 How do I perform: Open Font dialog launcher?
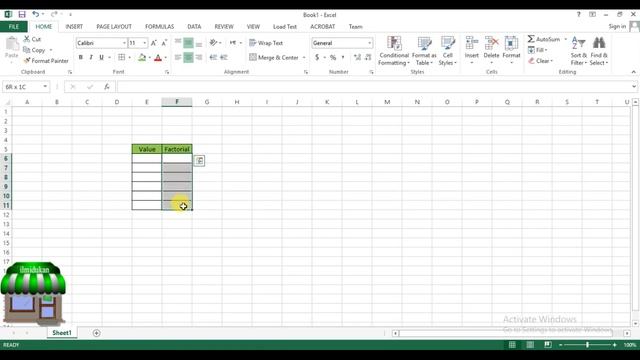(167, 72)
